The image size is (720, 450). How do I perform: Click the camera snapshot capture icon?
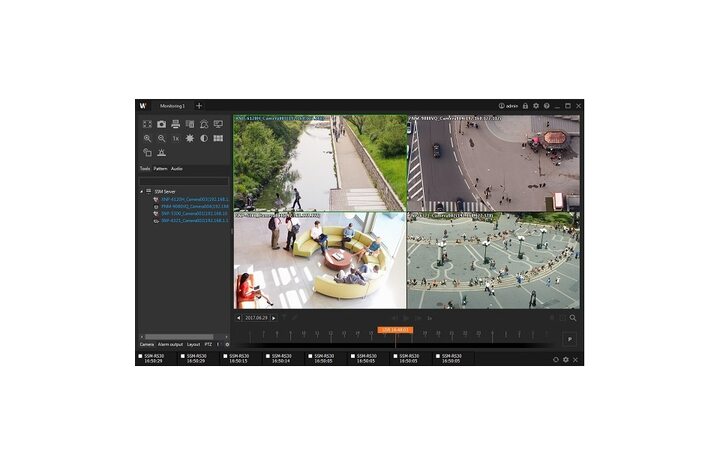click(x=161, y=124)
